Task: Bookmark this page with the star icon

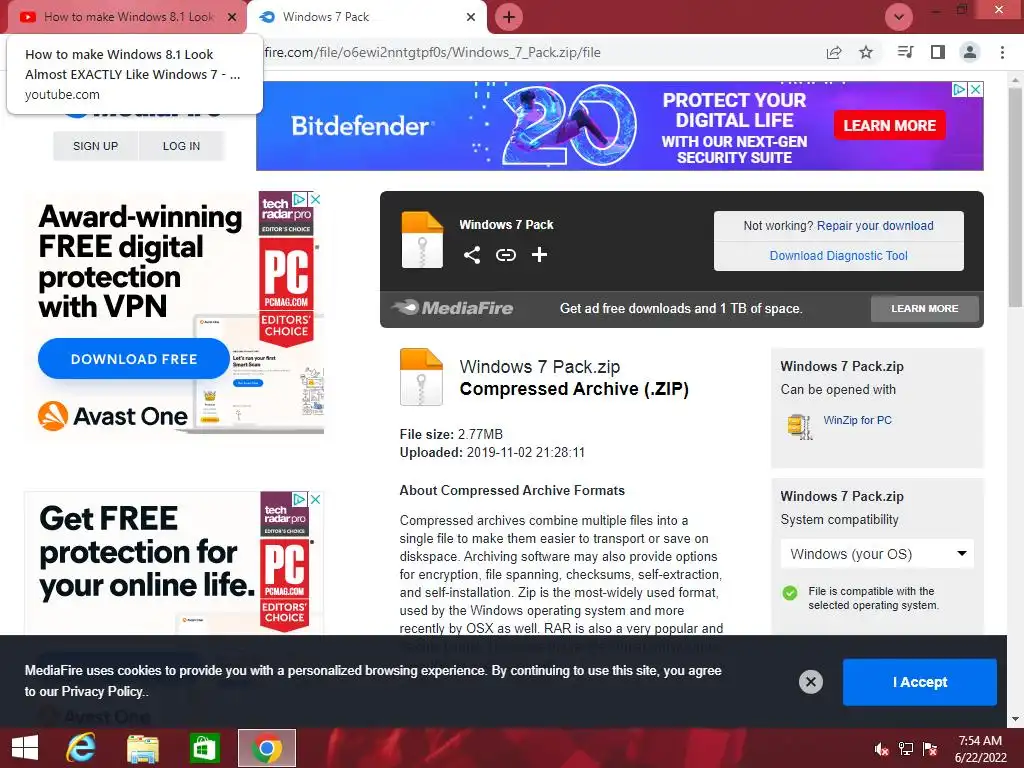Action: [x=866, y=52]
